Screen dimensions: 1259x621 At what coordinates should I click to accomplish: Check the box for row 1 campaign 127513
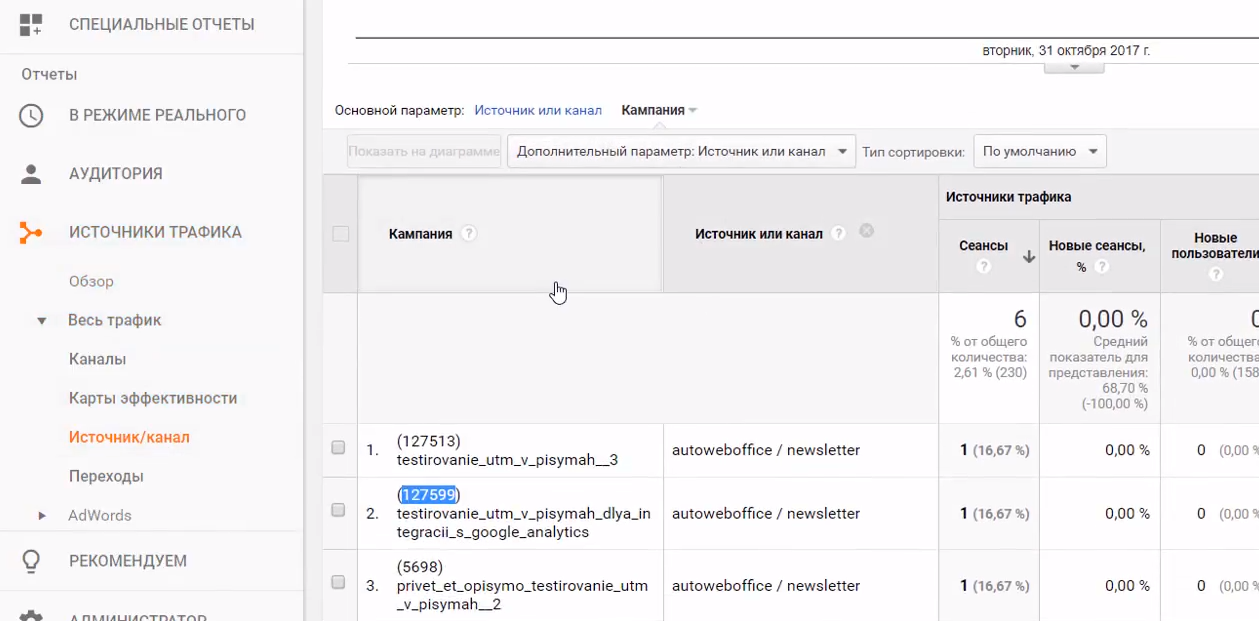(338, 448)
